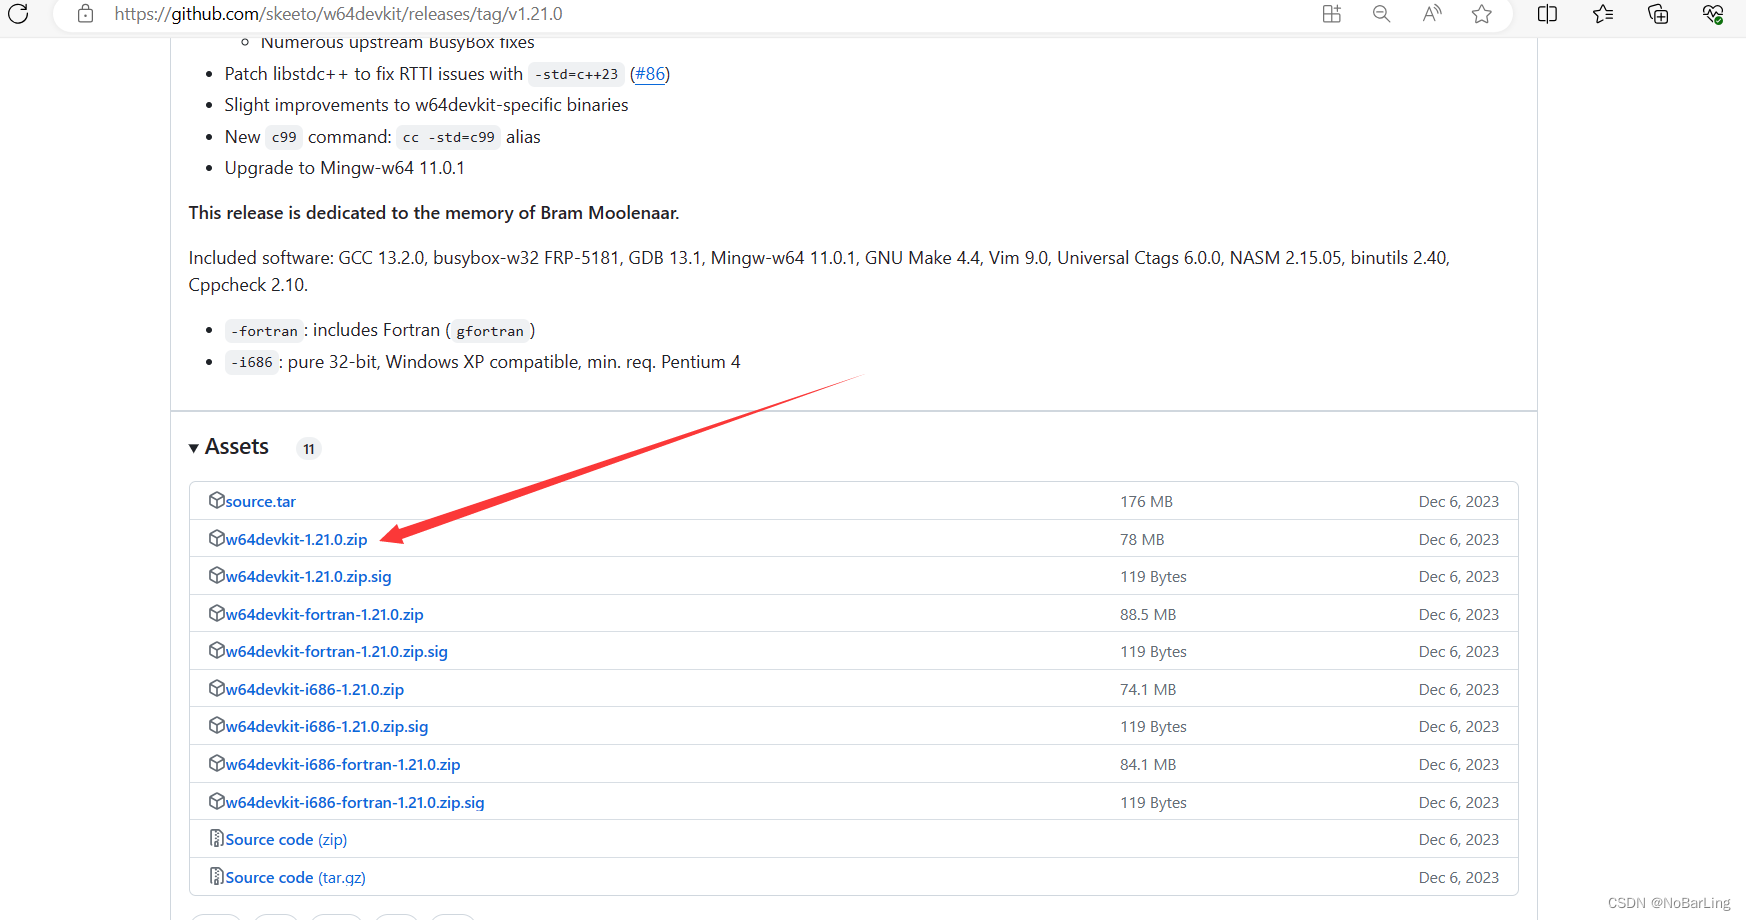Select the 74.1 MB size value
This screenshot has width=1746, height=920.
tap(1148, 690)
